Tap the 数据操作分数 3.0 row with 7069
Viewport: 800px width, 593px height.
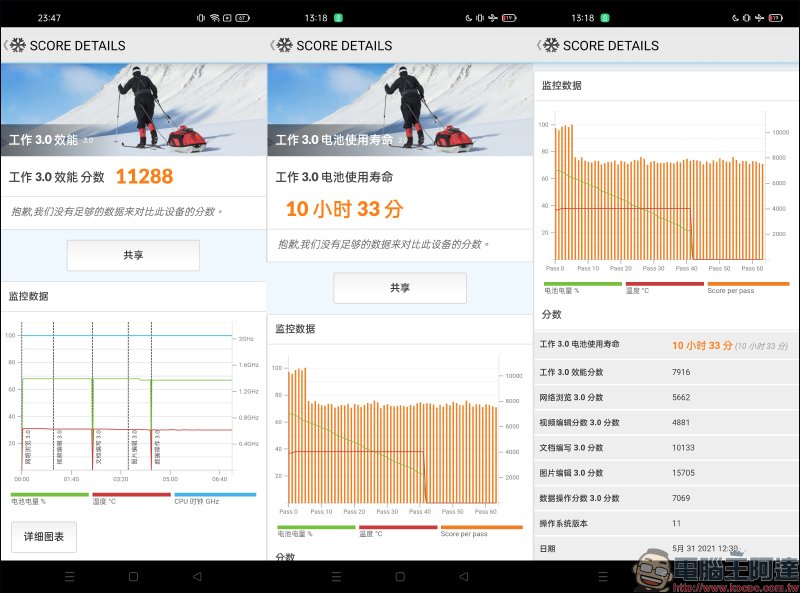pyautogui.click(x=666, y=498)
